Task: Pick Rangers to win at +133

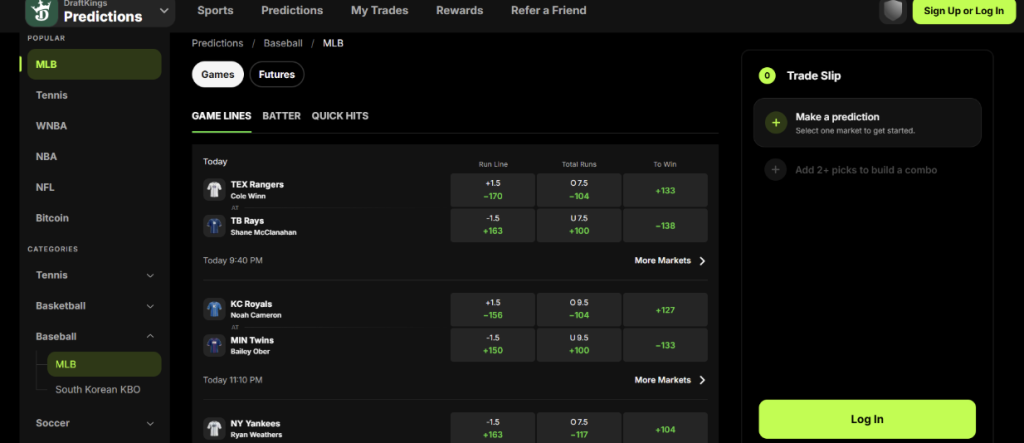Action: point(665,190)
